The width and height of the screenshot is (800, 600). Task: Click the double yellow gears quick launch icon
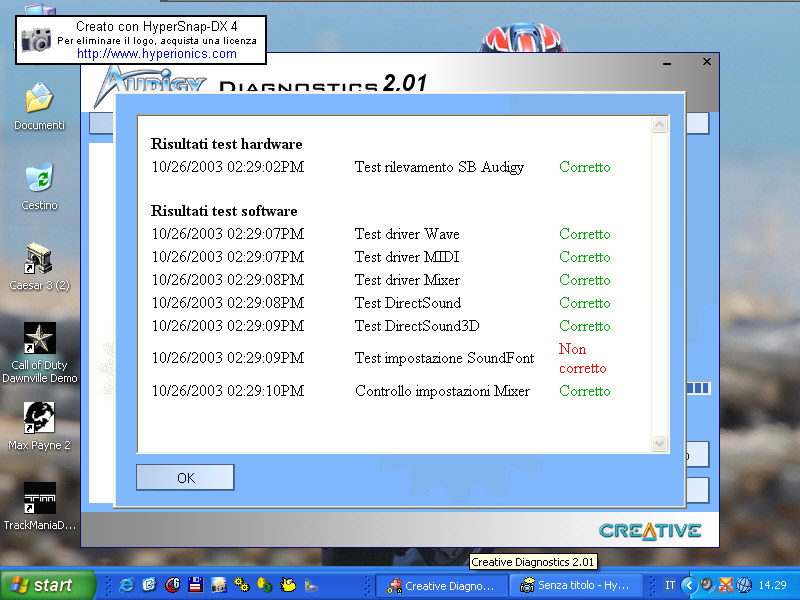point(242,585)
